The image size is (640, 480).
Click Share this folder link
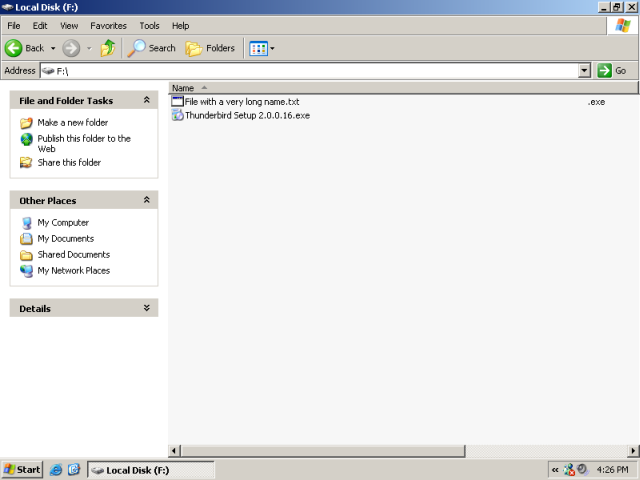tap(69, 162)
